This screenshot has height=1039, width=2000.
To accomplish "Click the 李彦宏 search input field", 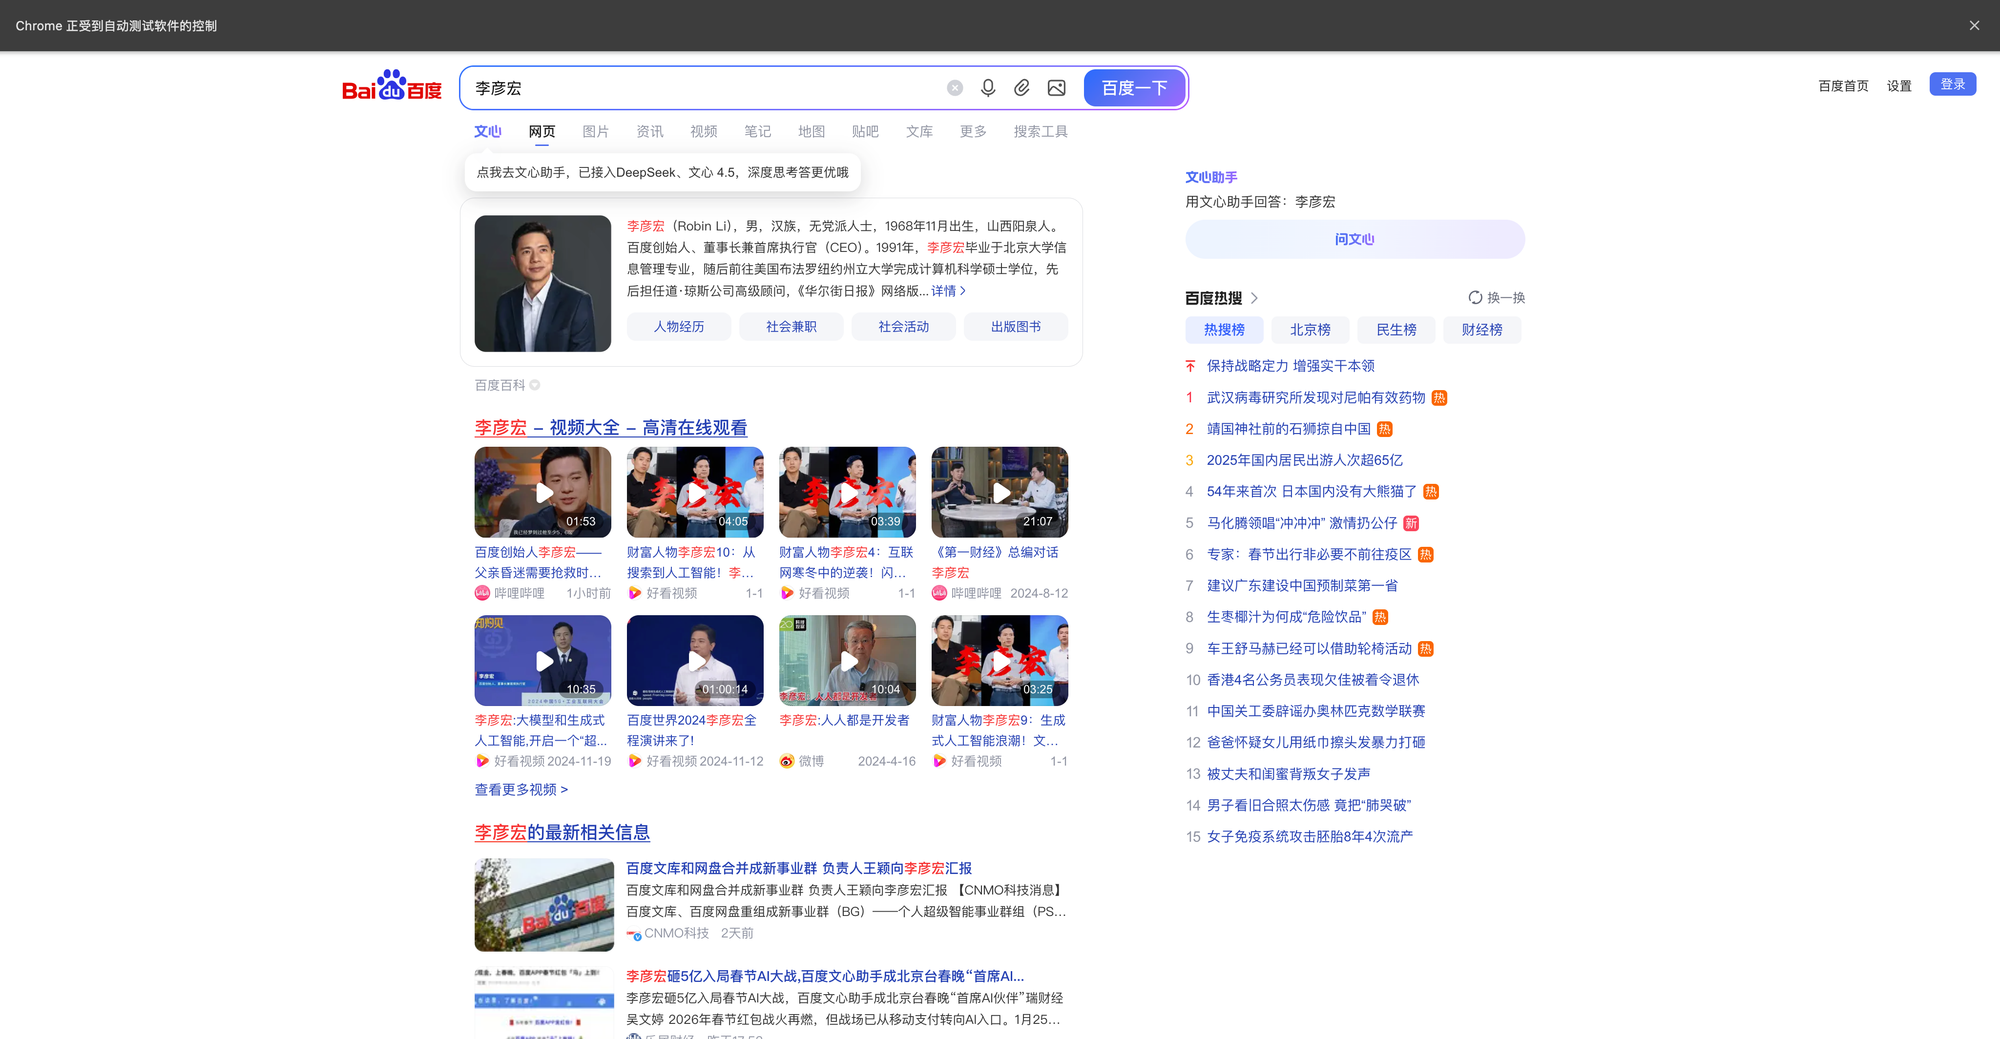I will (700, 88).
